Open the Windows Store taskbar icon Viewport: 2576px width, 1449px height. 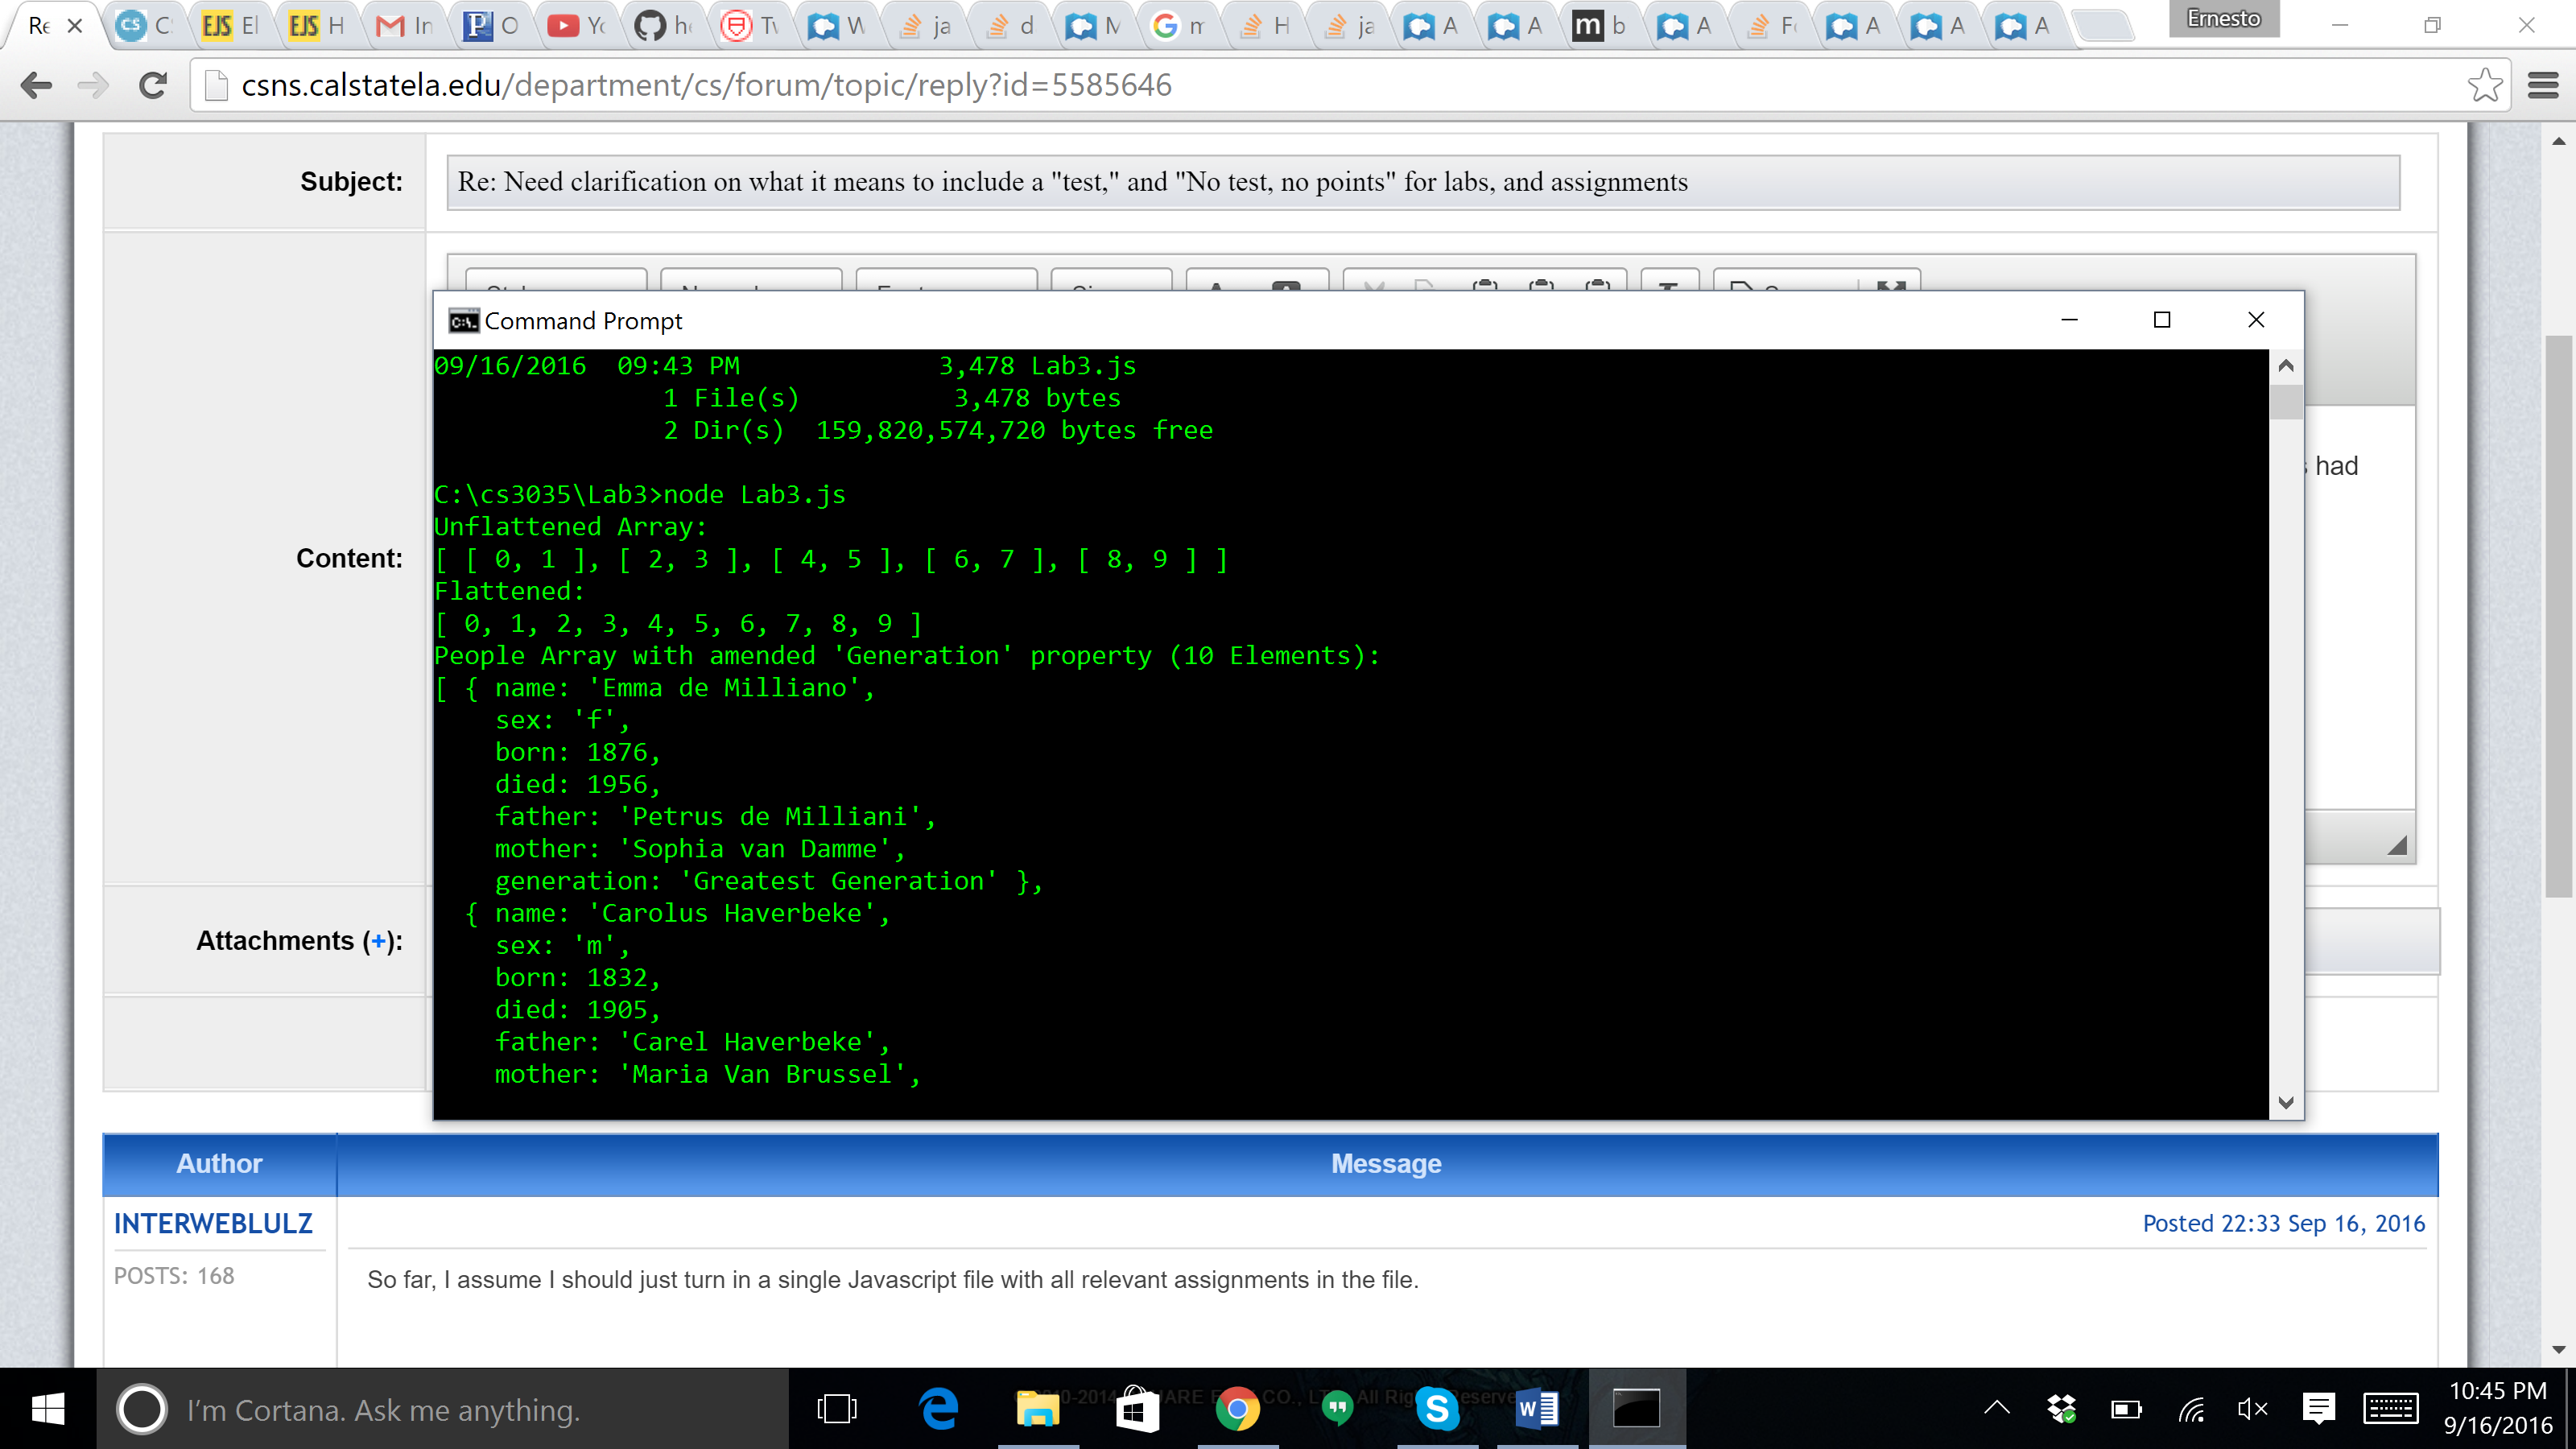[1137, 1409]
